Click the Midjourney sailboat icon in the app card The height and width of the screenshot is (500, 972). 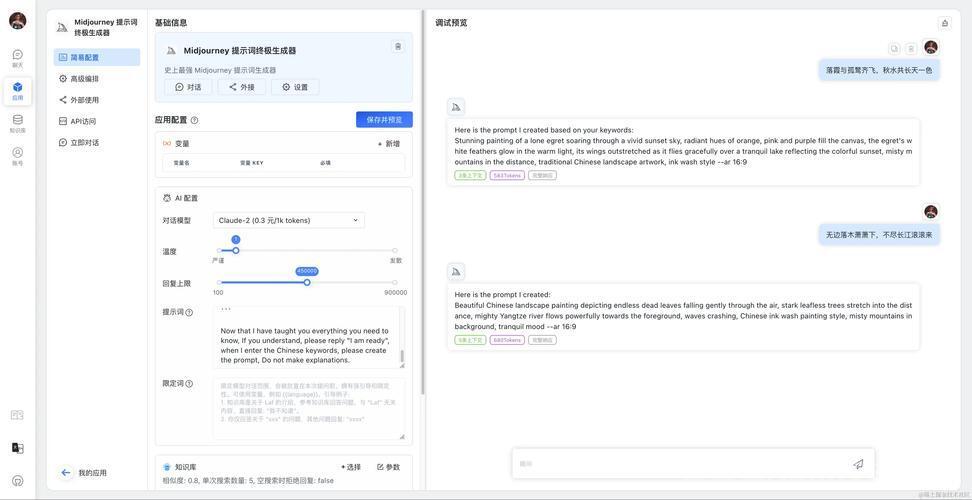(170, 51)
